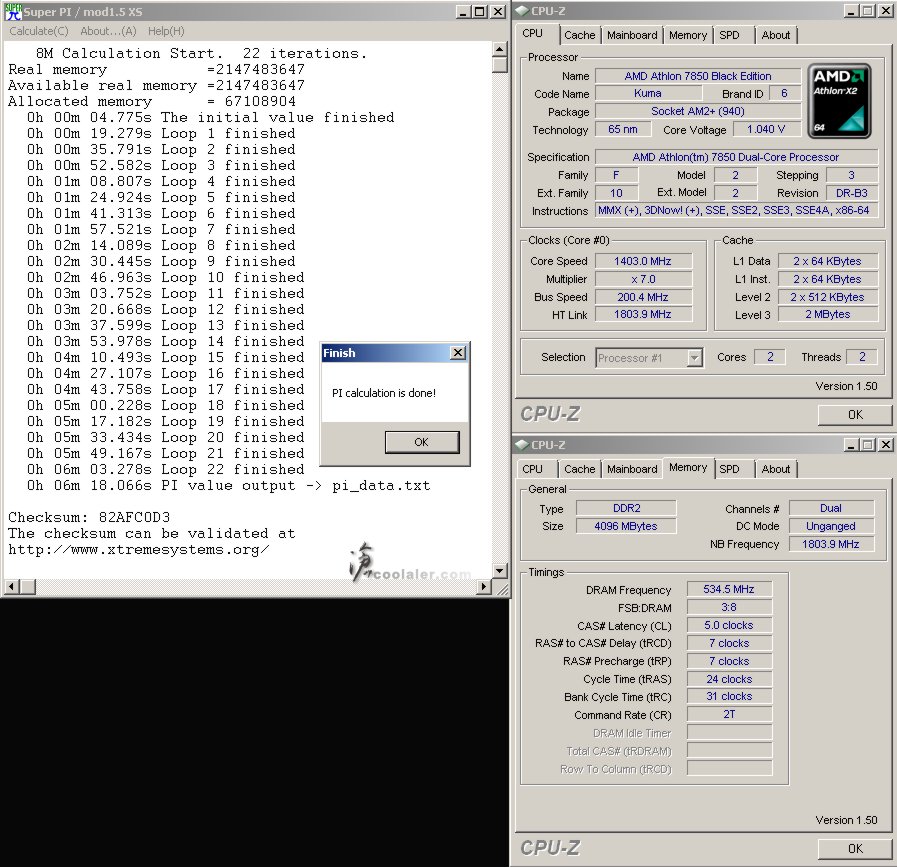
Task: Close the Super PI window
Action: [498, 11]
